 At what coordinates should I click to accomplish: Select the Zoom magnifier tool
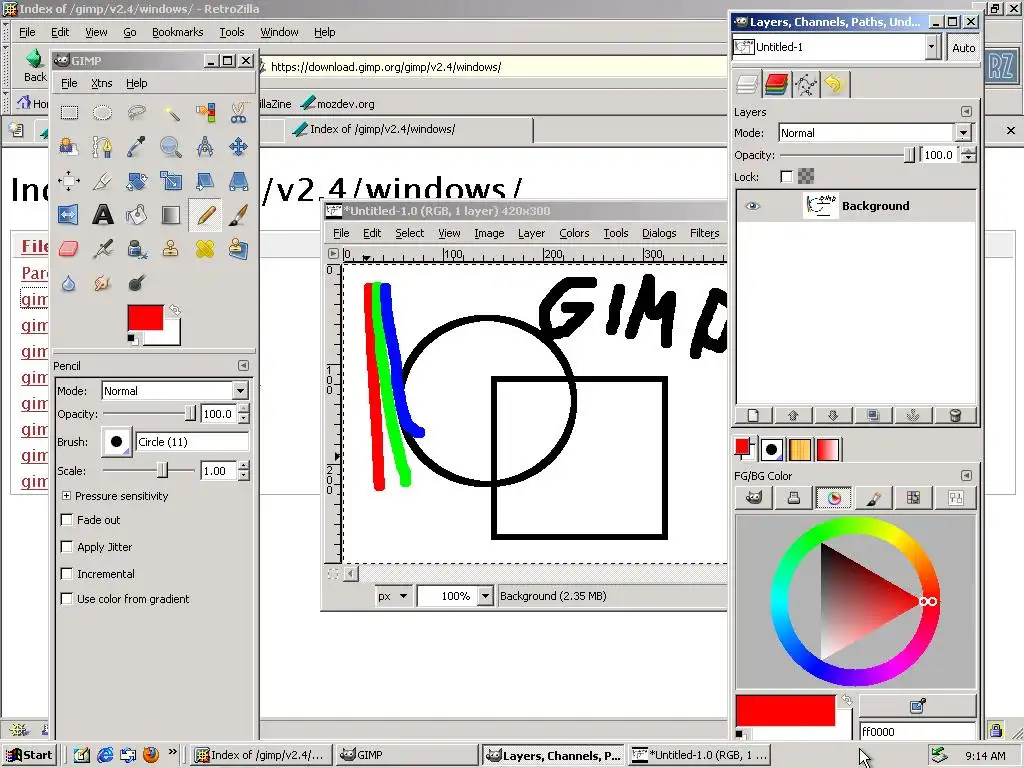[171, 146]
